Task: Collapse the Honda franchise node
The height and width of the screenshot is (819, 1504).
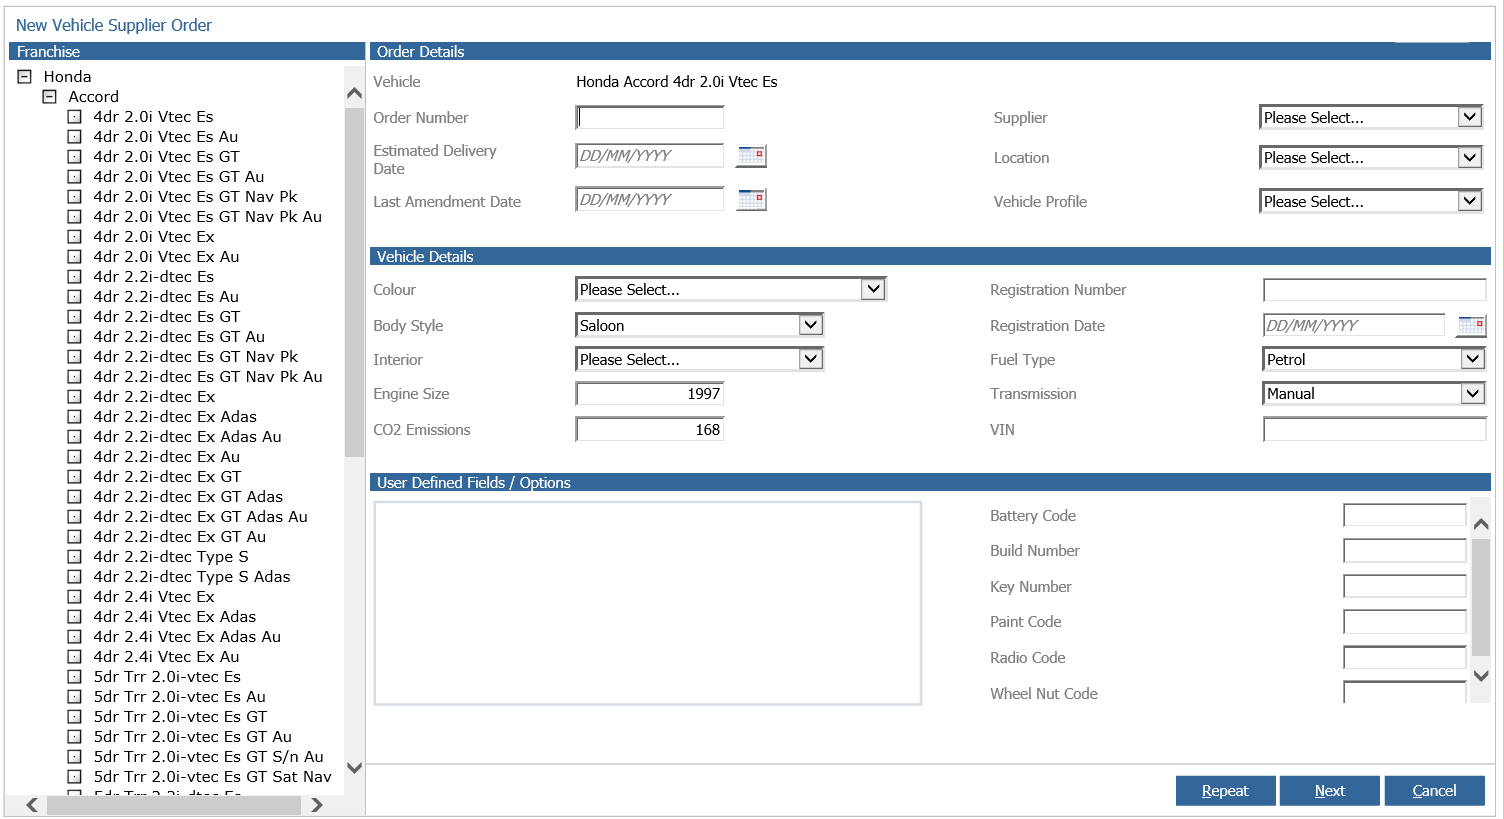Action: point(25,76)
